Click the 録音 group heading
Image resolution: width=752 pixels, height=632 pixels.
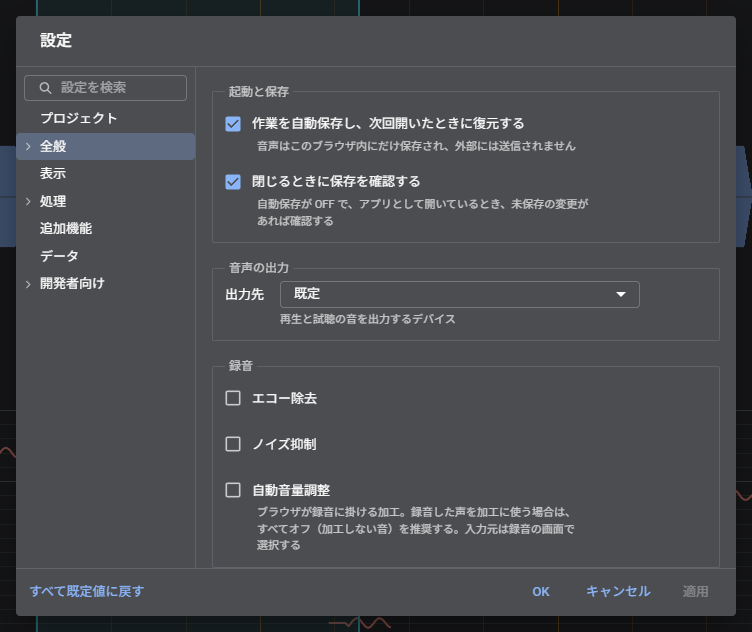pos(240,366)
